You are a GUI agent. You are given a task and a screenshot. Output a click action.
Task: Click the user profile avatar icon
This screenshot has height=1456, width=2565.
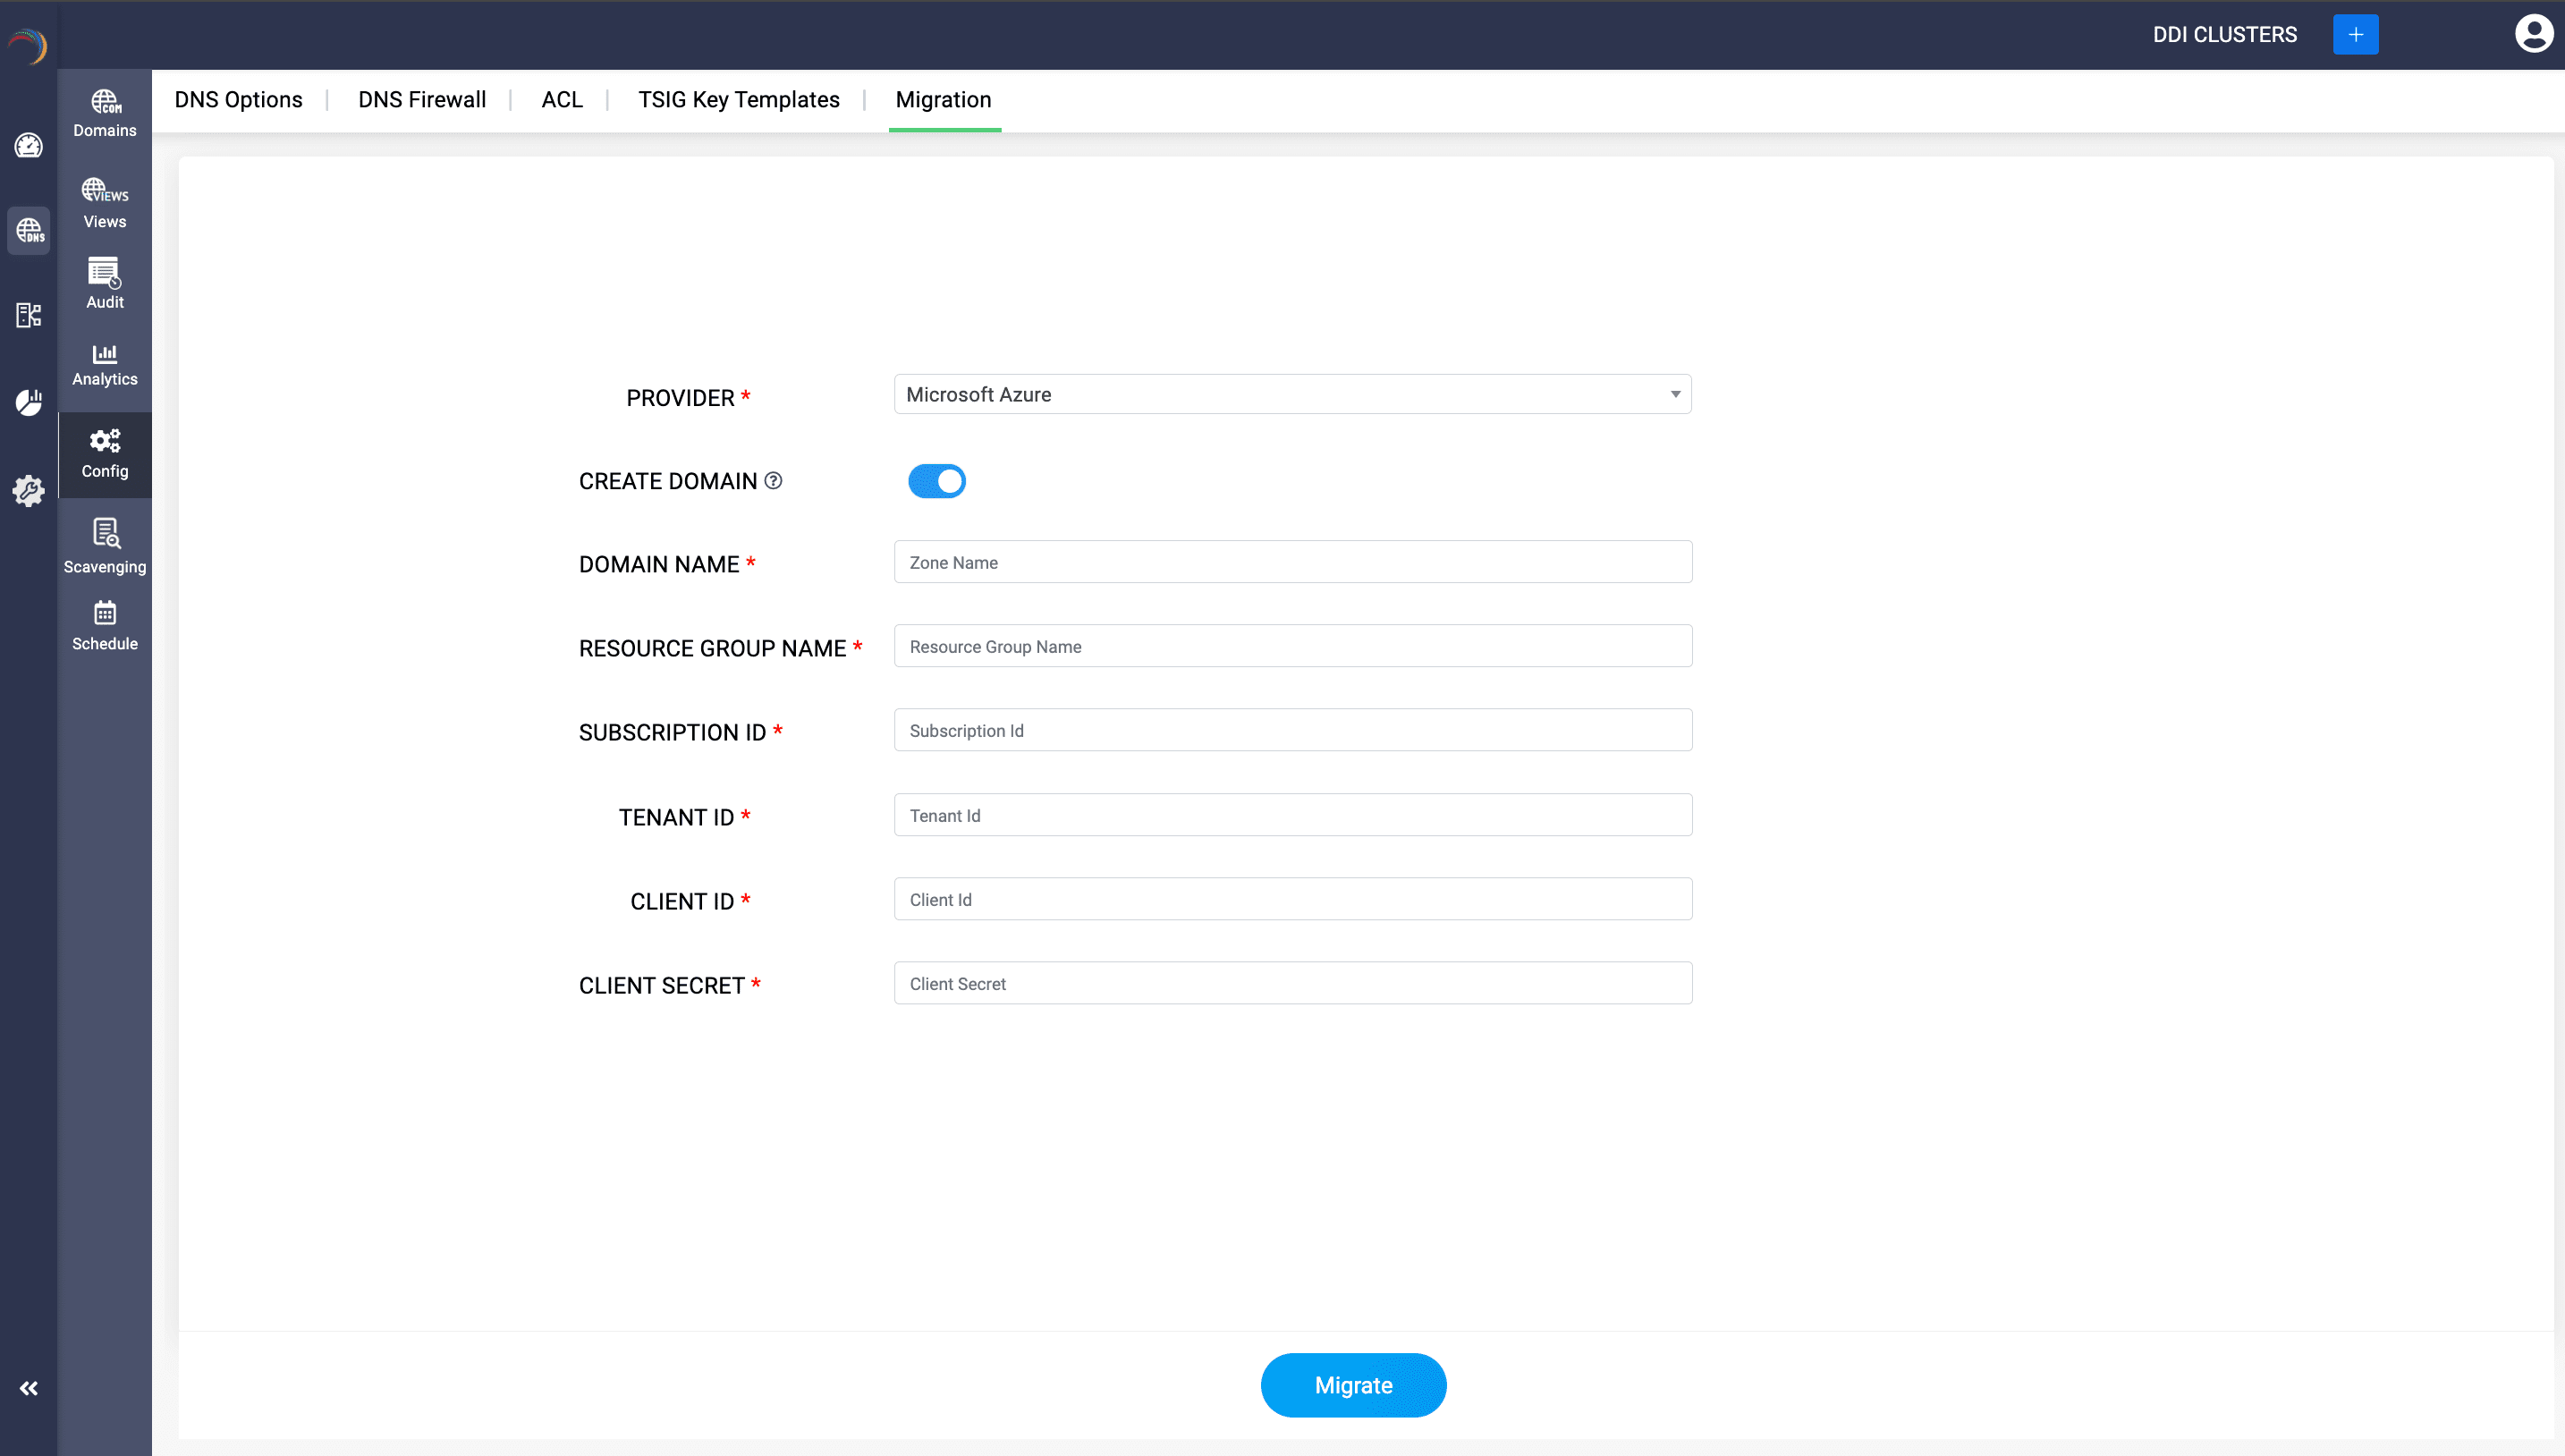click(x=2533, y=34)
